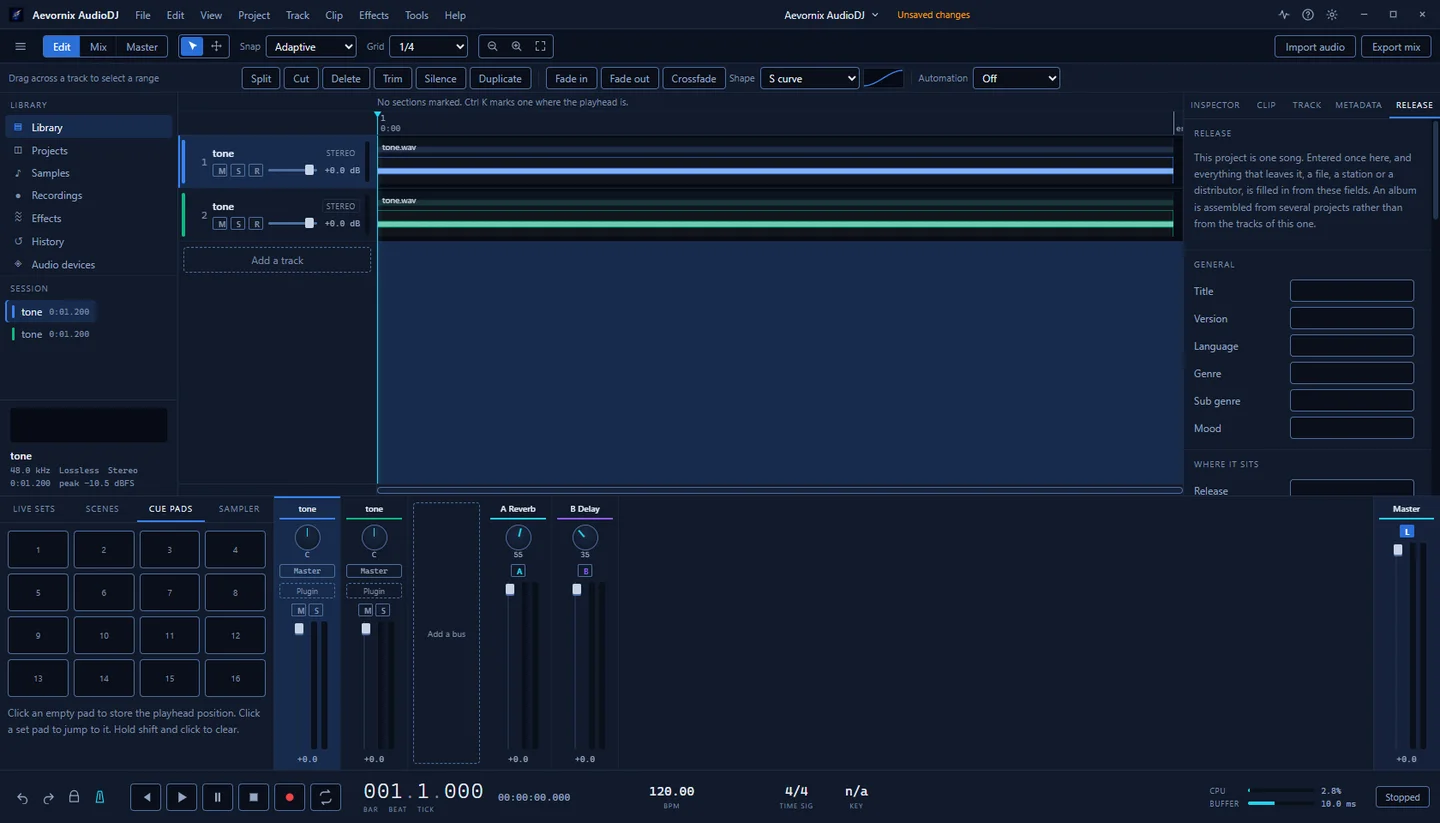The width and height of the screenshot is (1440, 823).
Task: Click the Export mix button
Action: point(1396,47)
